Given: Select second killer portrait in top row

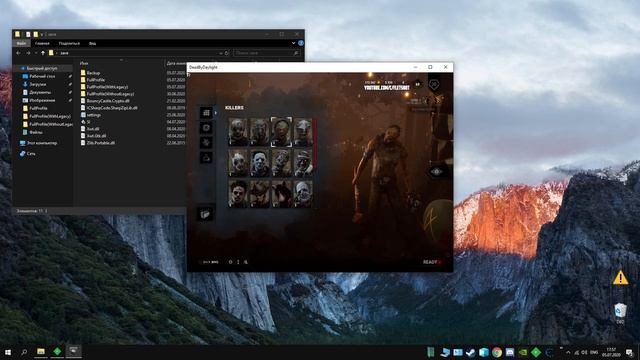Looking at the screenshot, I should (x=260, y=132).
